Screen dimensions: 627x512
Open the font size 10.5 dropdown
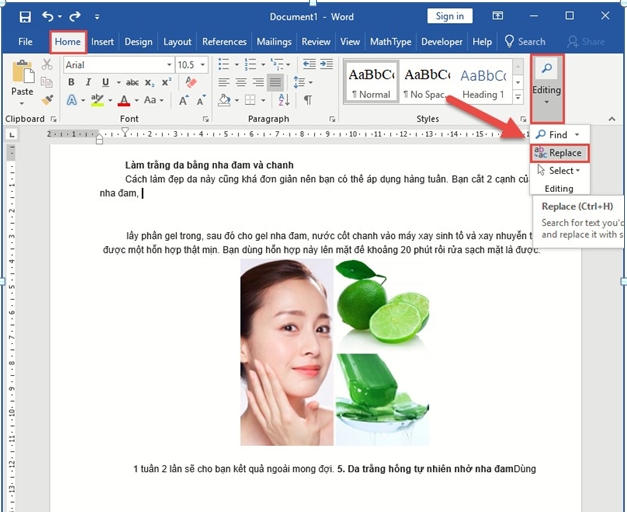(x=203, y=64)
